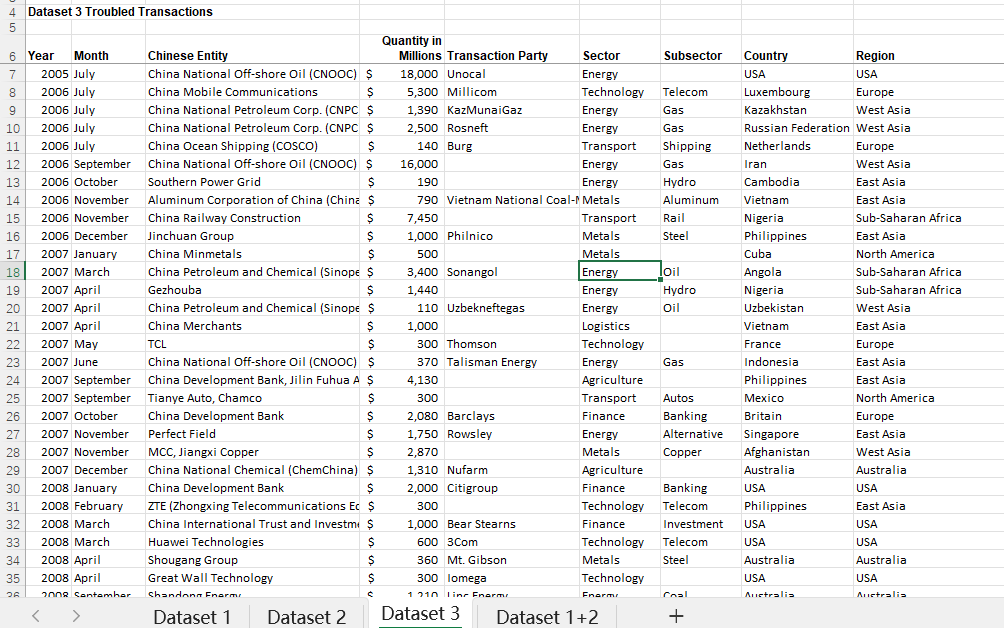Click the Chinese Entity header cell
The image size is (1004, 628).
252,49
